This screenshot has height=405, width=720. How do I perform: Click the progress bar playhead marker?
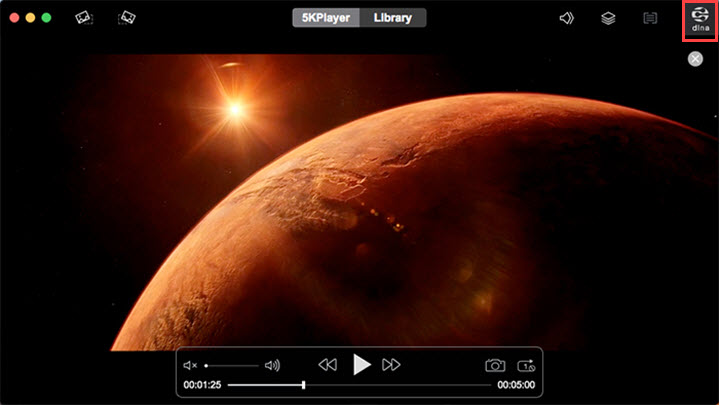[304, 385]
